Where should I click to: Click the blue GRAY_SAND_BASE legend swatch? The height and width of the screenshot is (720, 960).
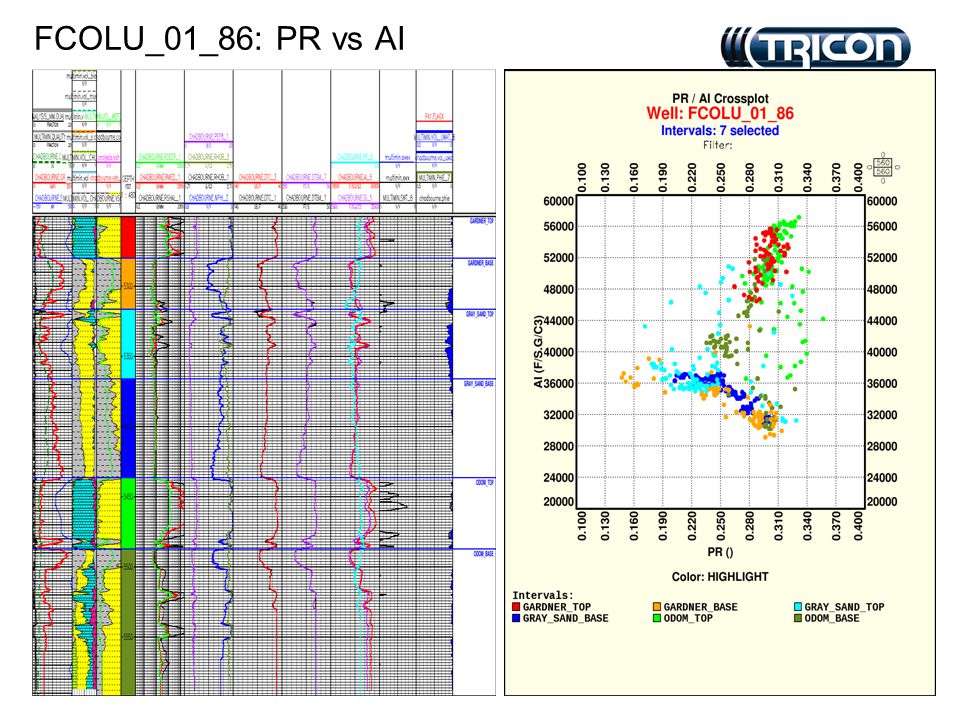(x=516, y=618)
